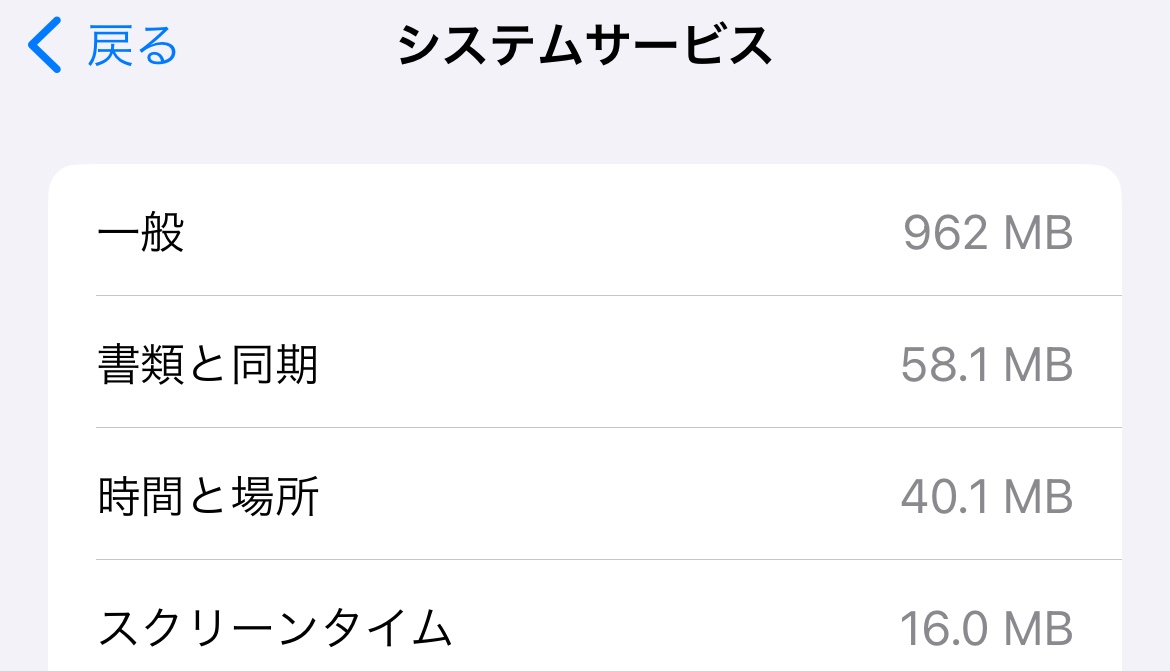Click the 962 MB usage value
Viewport: 1170px width, 671px height.
(987, 234)
